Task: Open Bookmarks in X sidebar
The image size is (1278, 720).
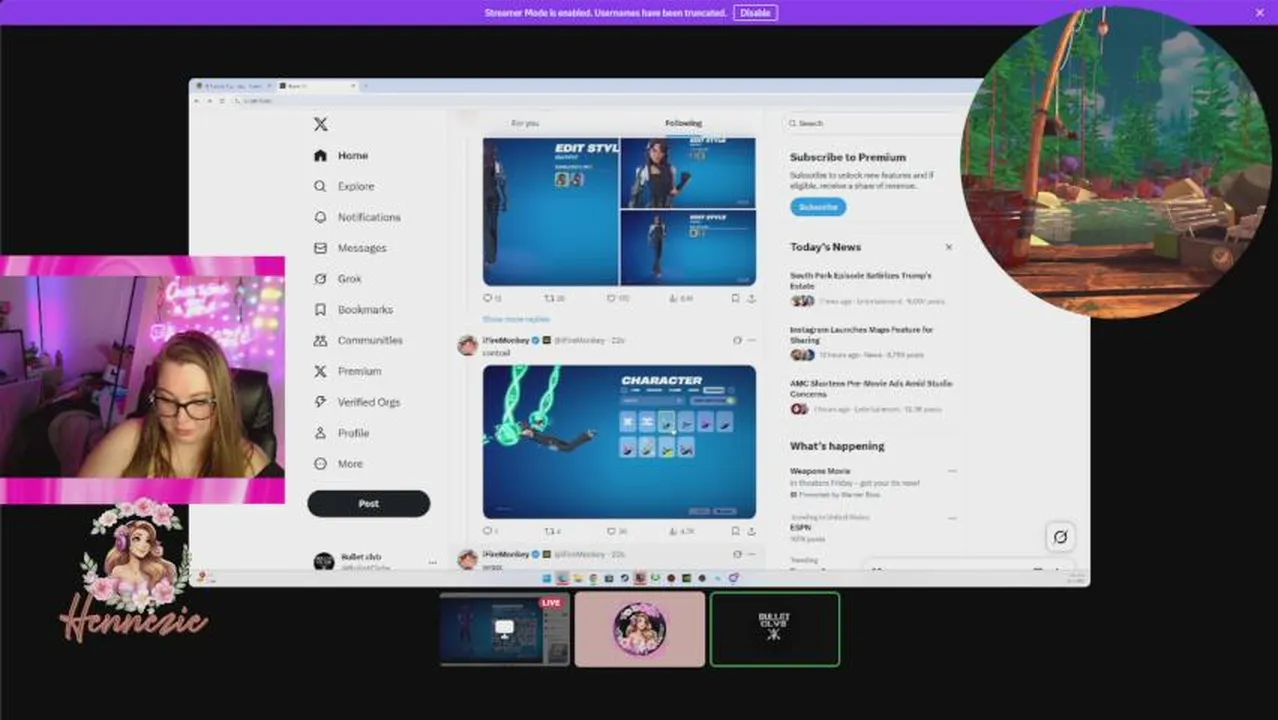Action: [353, 310]
